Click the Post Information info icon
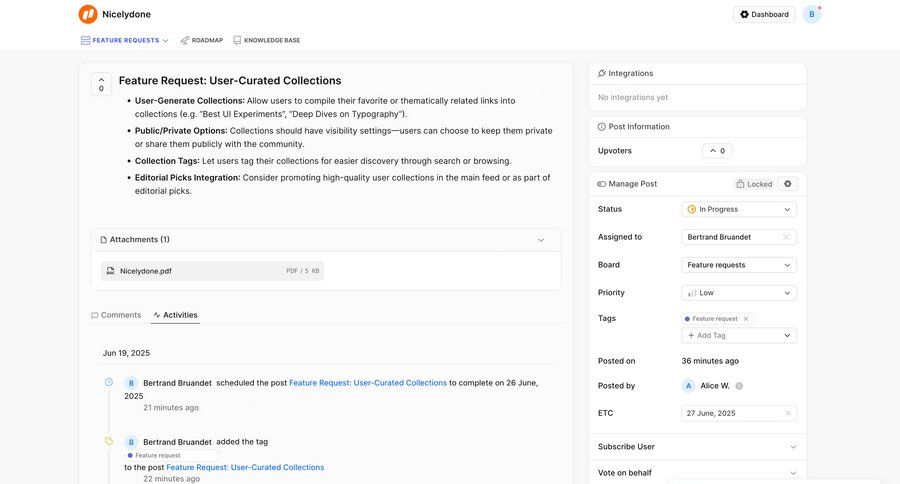Image resolution: width=900 pixels, height=484 pixels. (x=602, y=127)
